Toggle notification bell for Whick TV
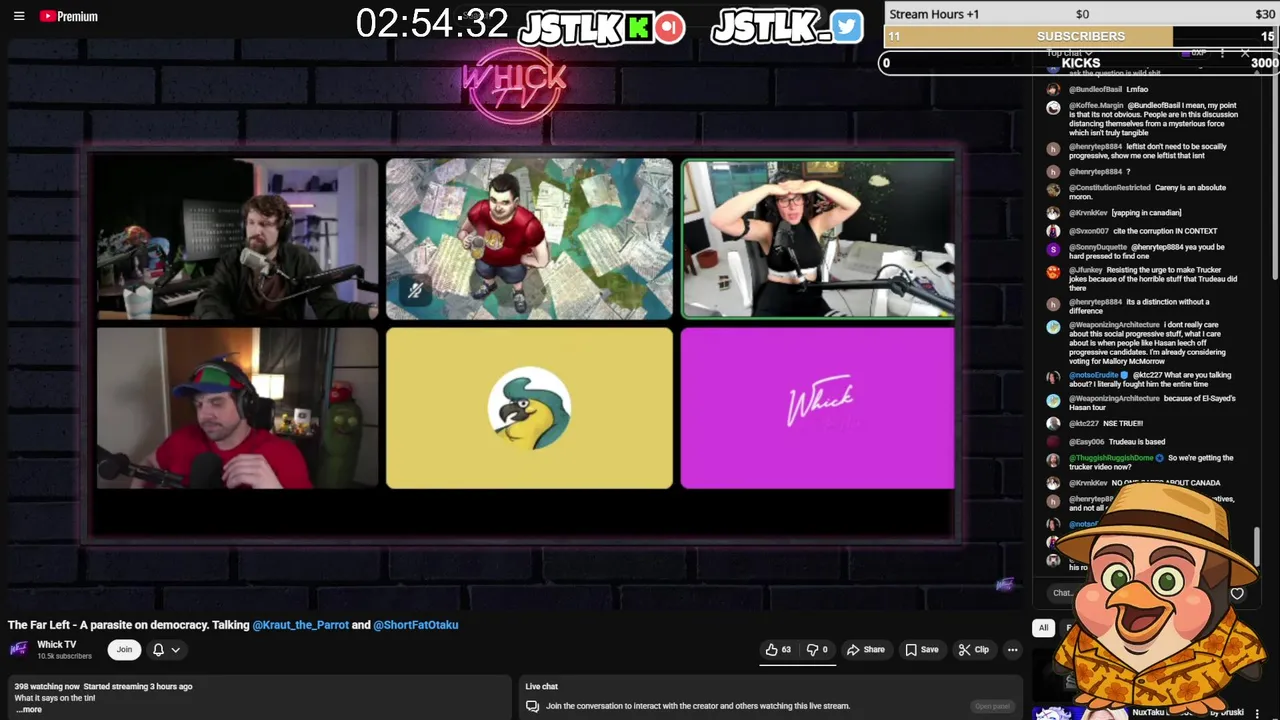1280x720 pixels. click(158, 650)
